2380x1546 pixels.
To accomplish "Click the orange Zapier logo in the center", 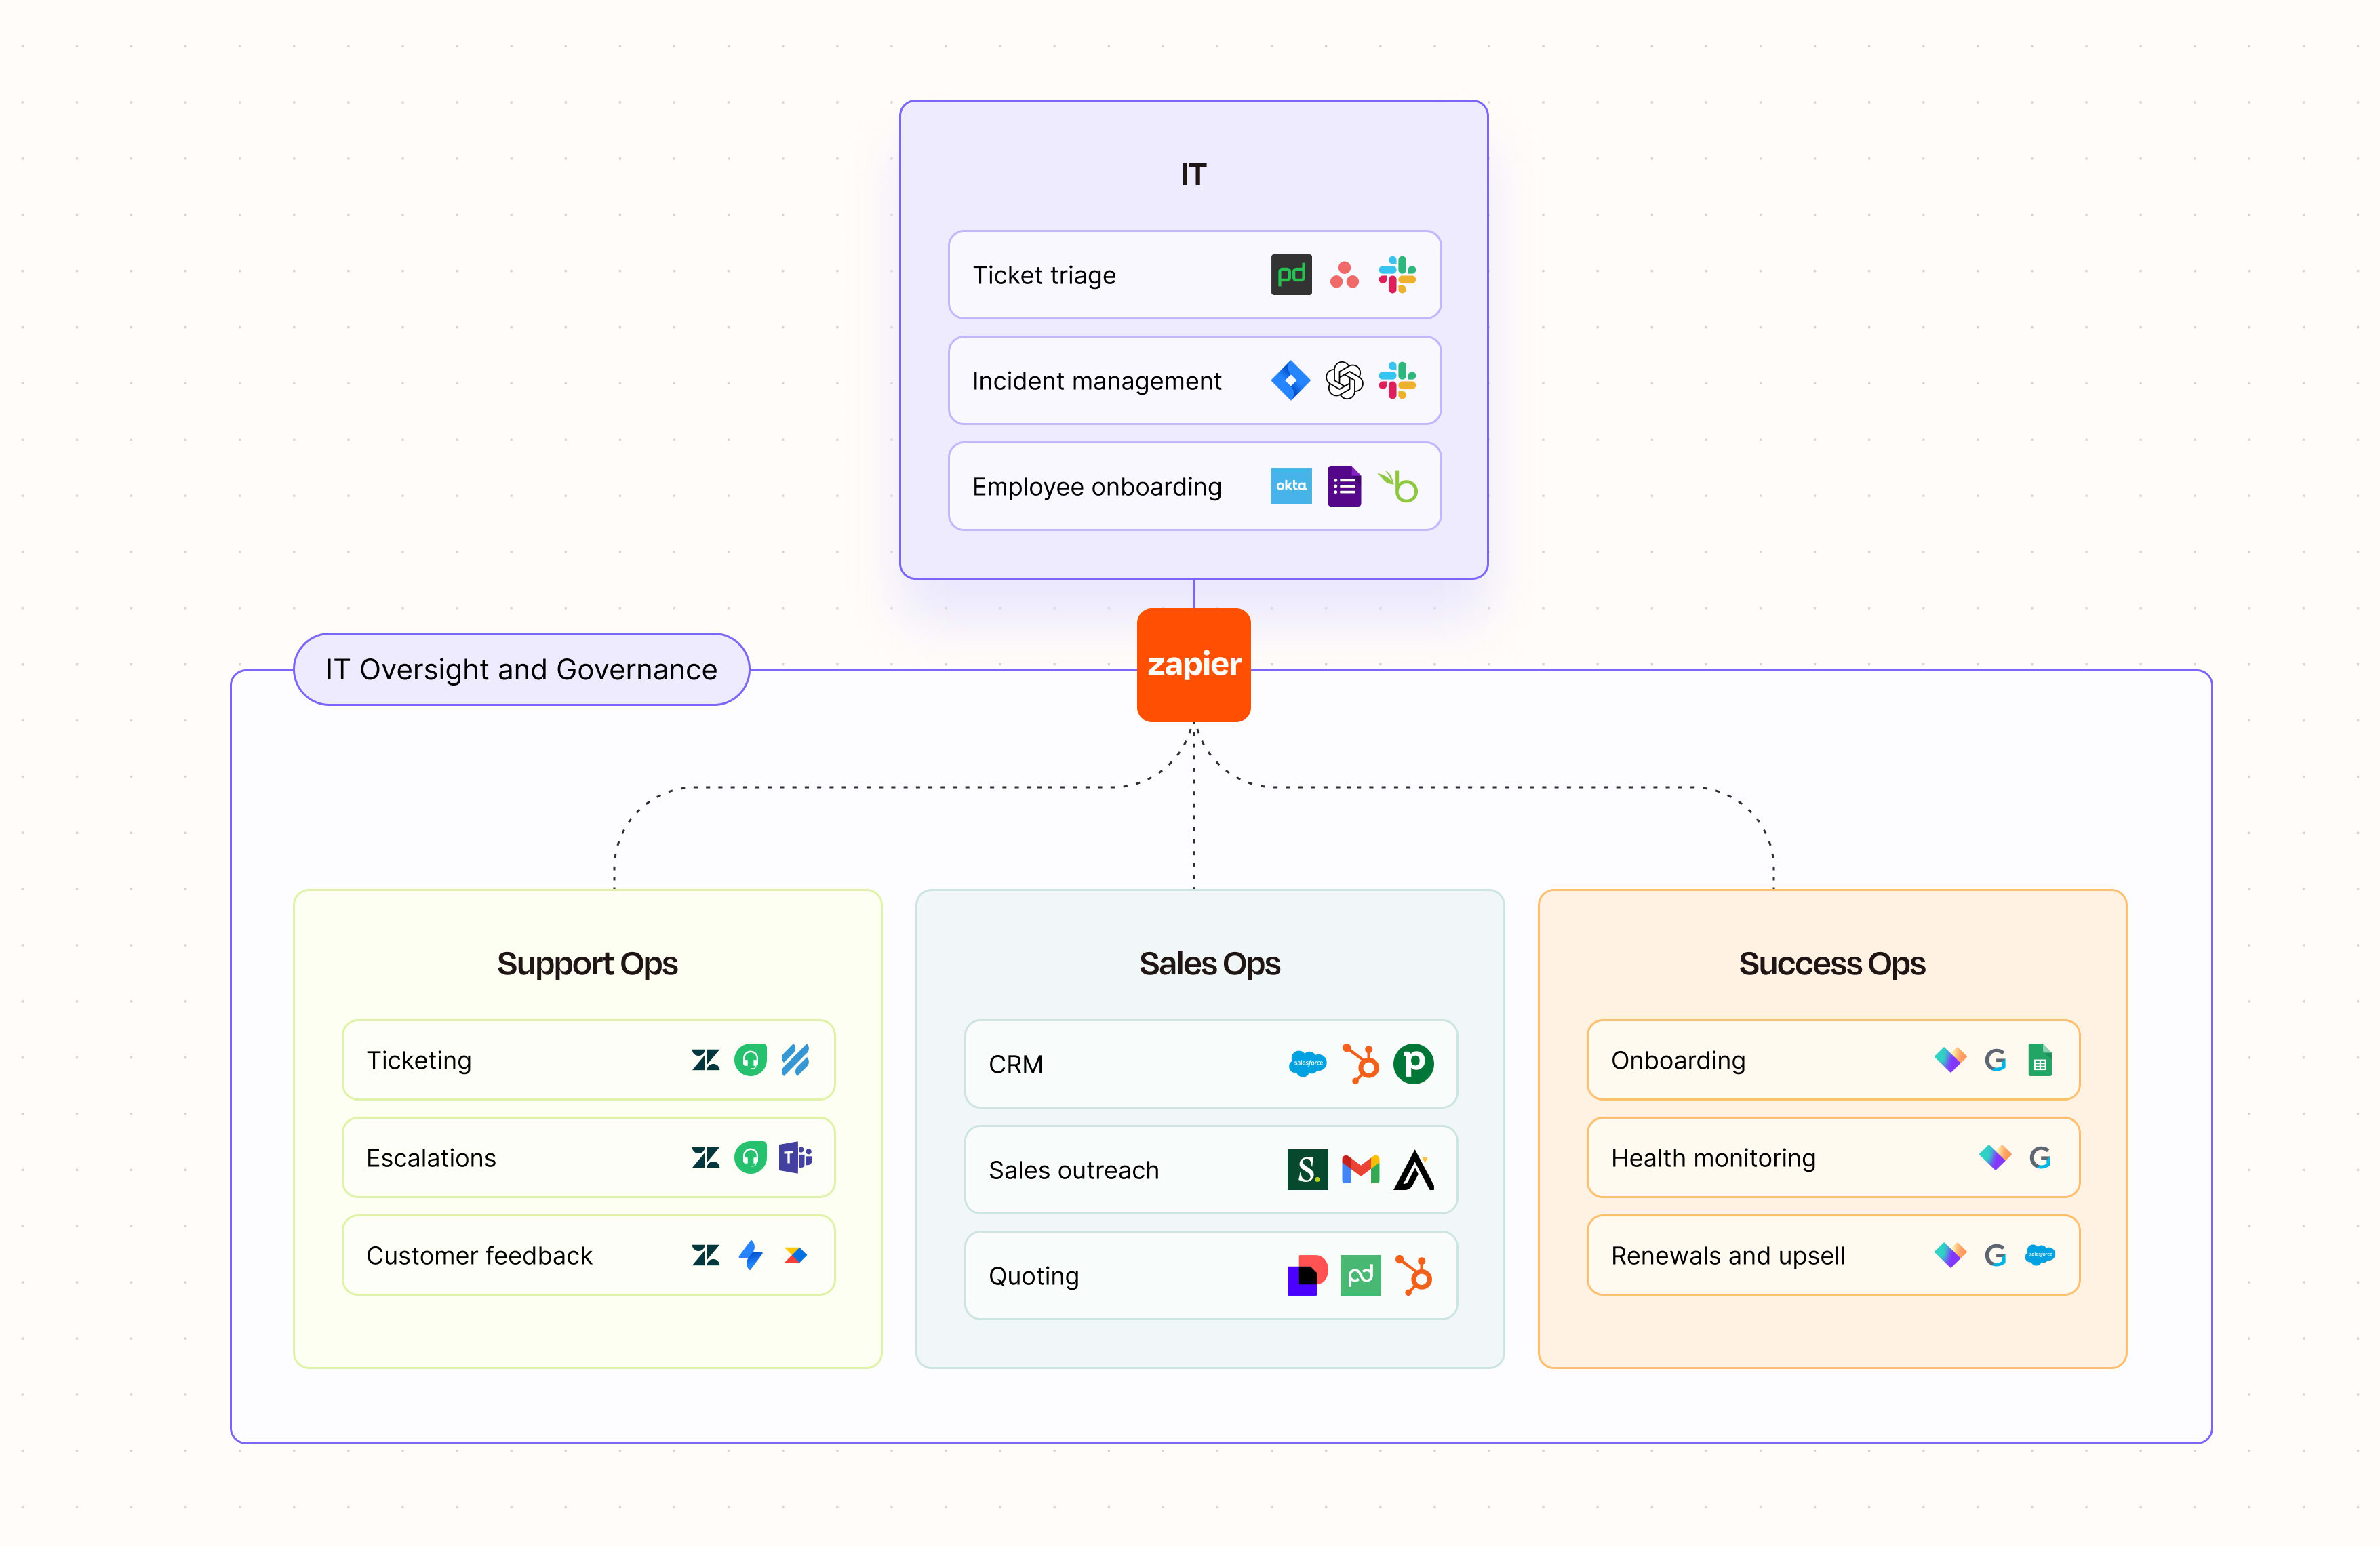I will [1193, 665].
